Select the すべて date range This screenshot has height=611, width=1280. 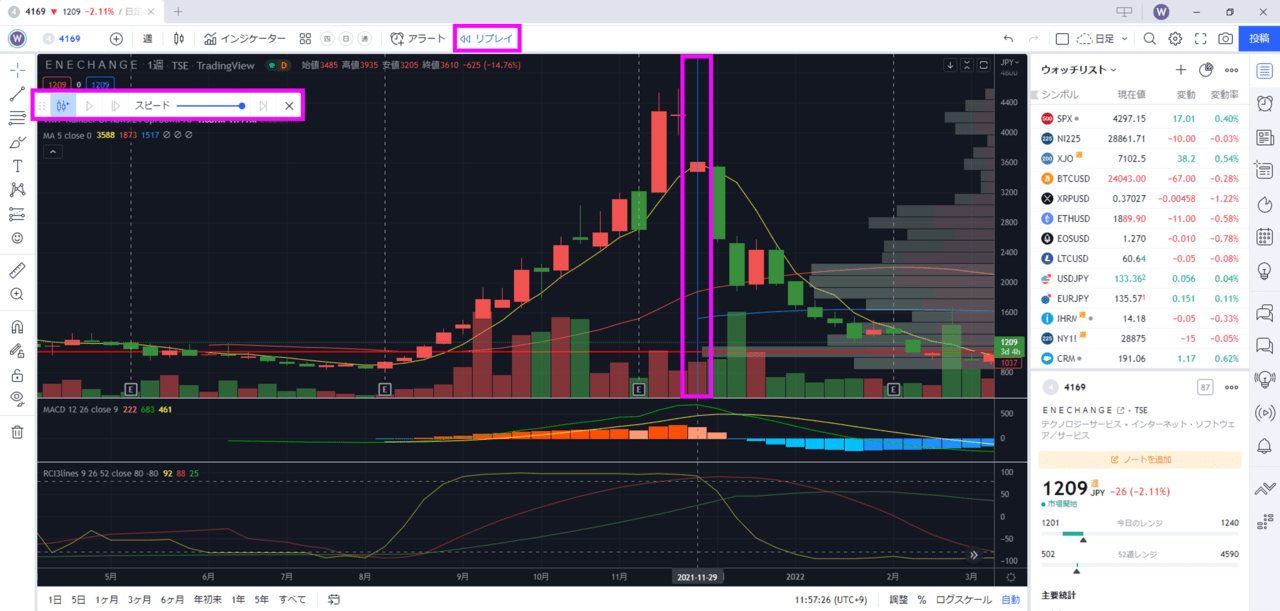pos(293,600)
